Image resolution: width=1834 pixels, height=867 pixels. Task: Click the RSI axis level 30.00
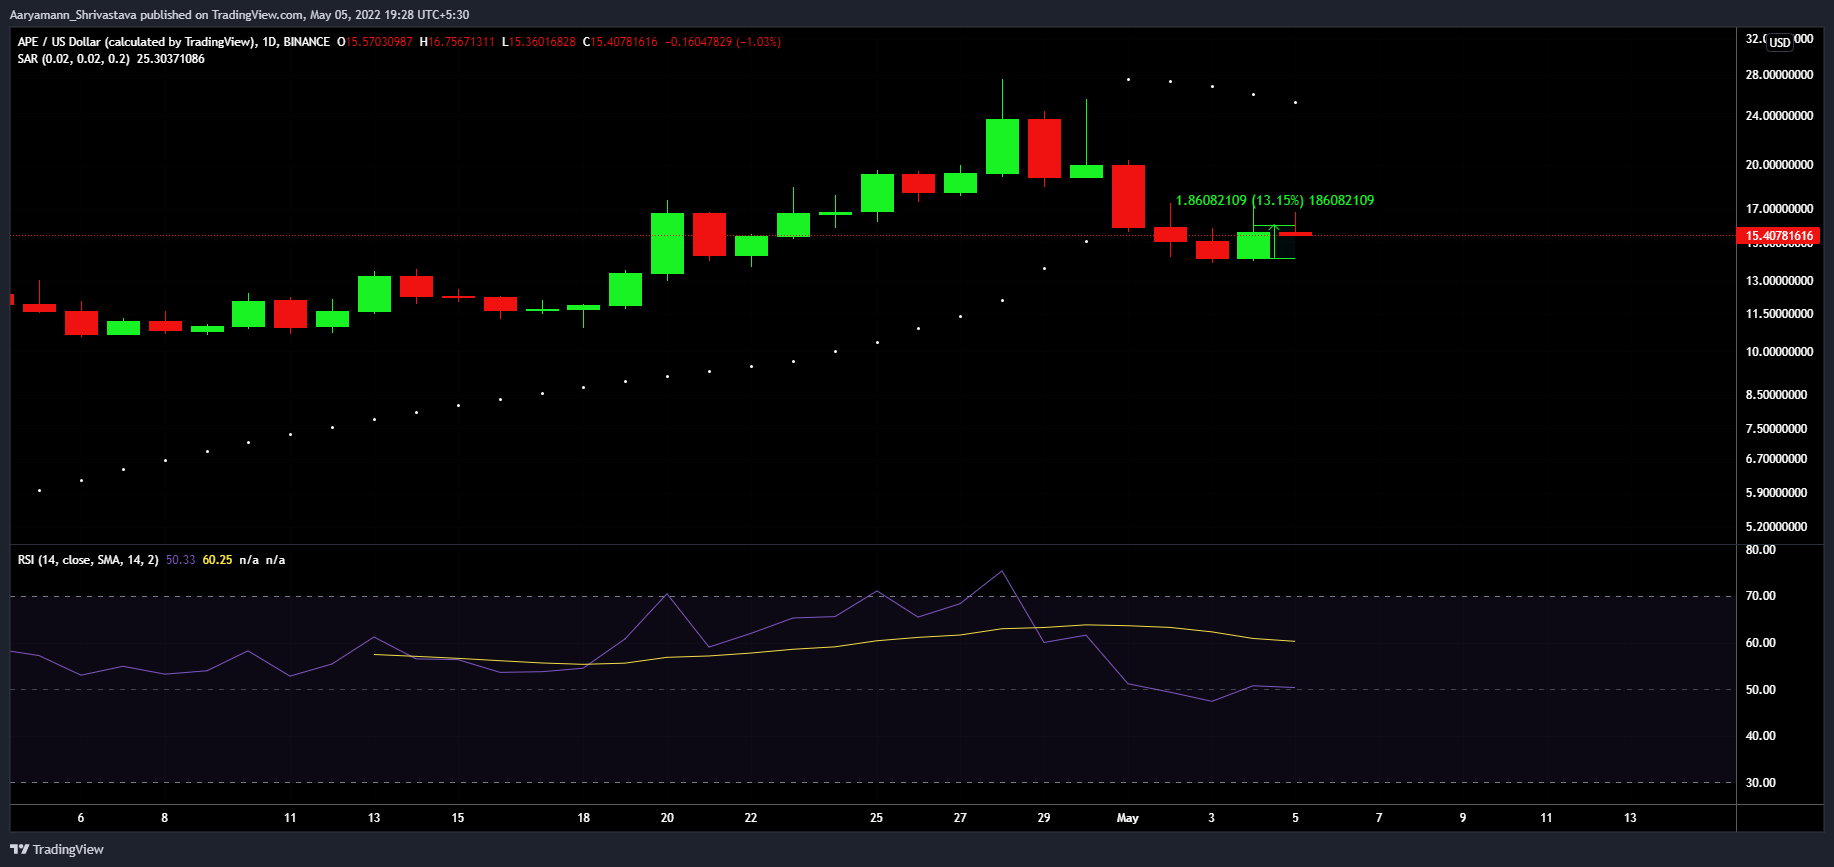[x=1761, y=783]
